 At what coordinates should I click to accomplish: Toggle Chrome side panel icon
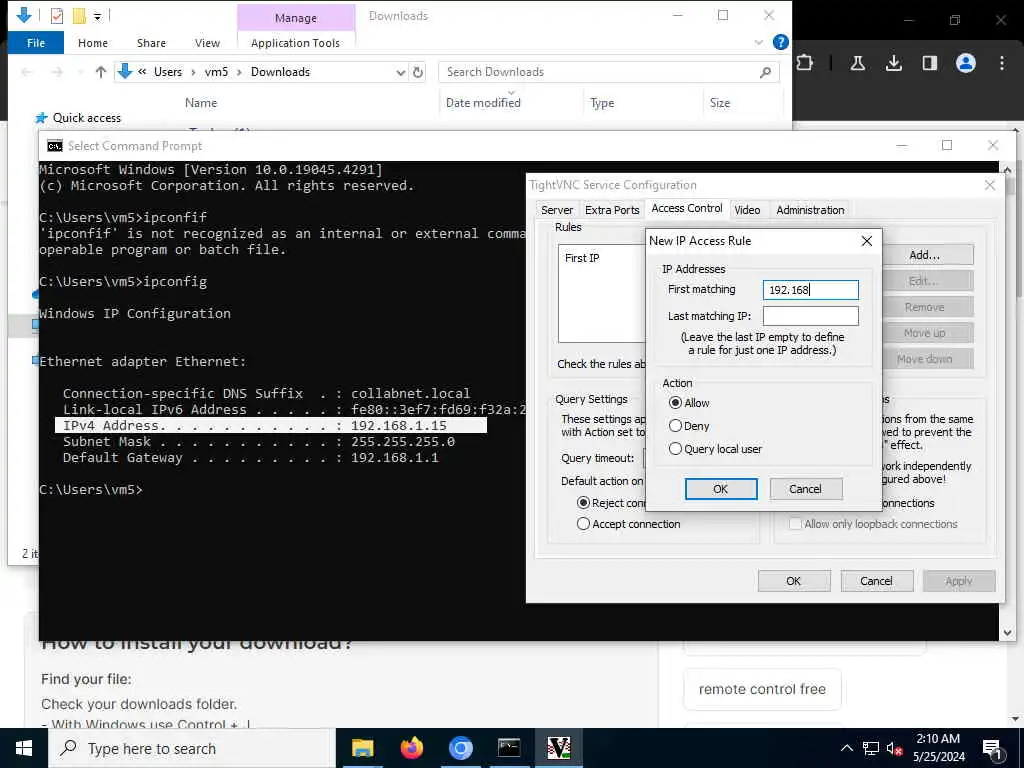[929, 63]
